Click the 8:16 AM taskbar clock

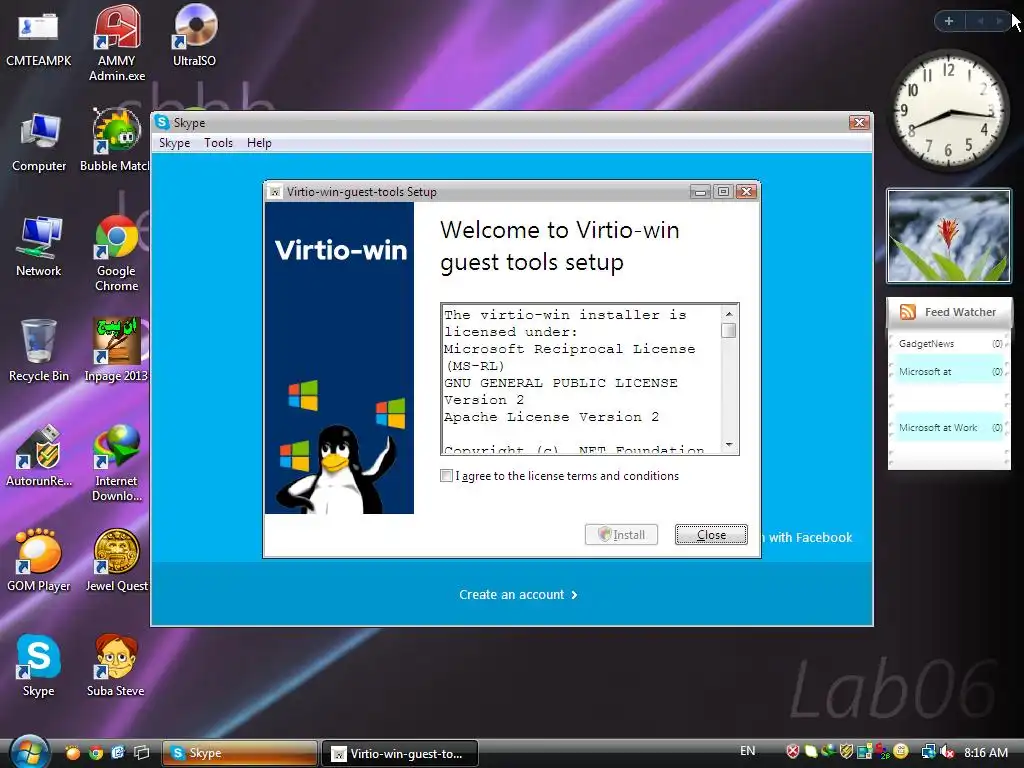click(985, 752)
